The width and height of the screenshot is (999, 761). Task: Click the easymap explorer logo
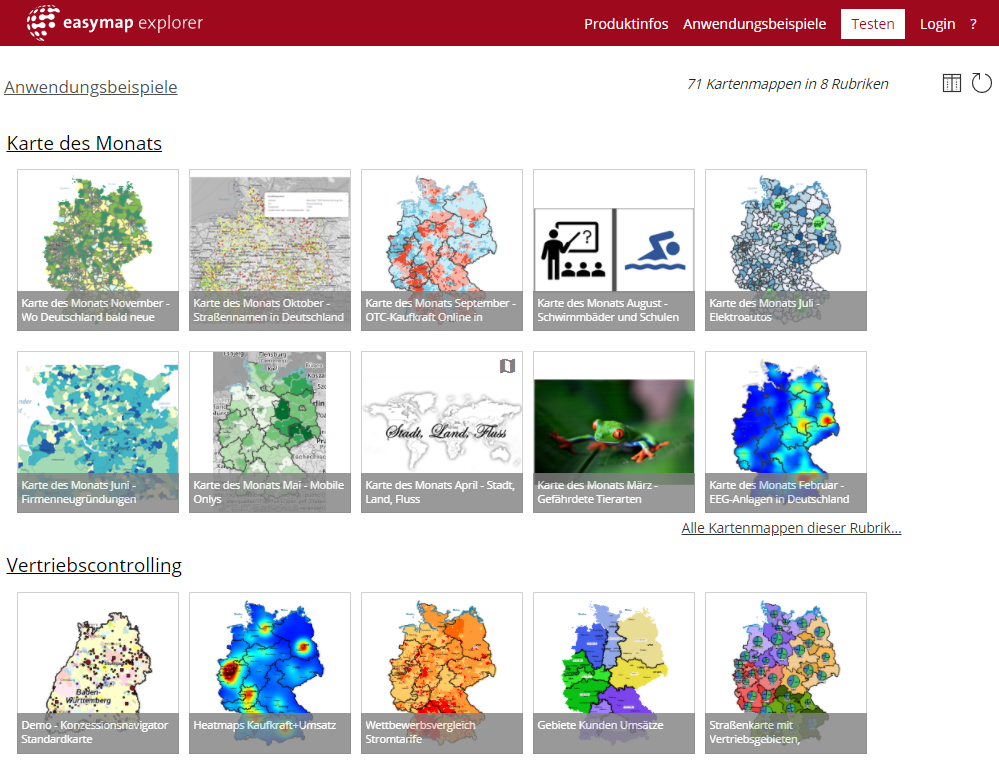pos(115,23)
